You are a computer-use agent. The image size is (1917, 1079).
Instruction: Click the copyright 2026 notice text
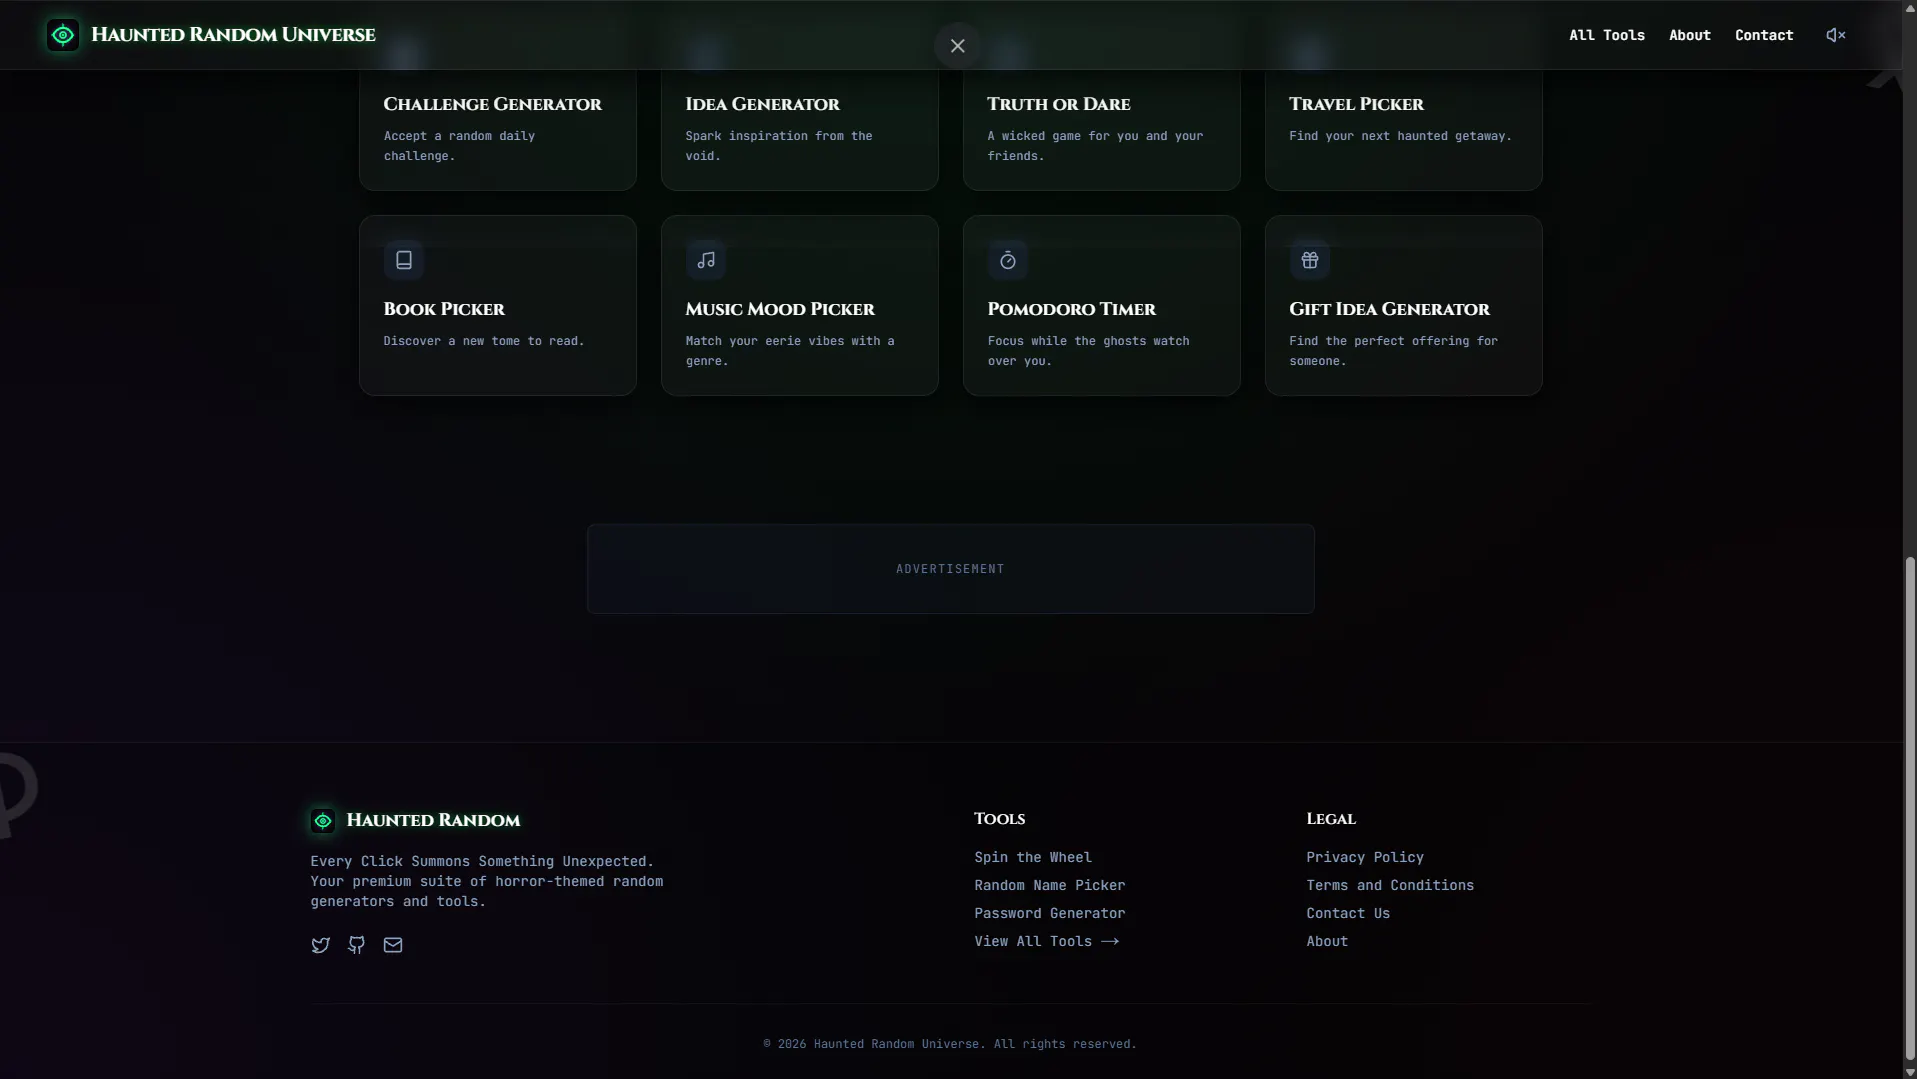click(950, 1044)
